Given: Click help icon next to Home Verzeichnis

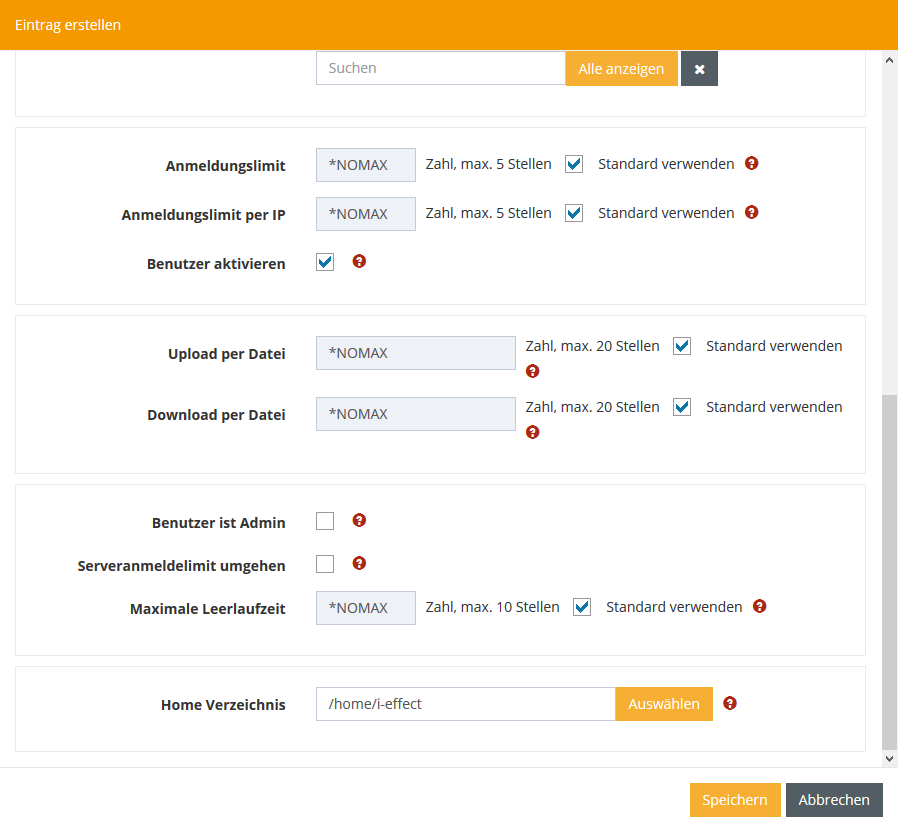Looking at the screenshot, I should tap(730, 703).
